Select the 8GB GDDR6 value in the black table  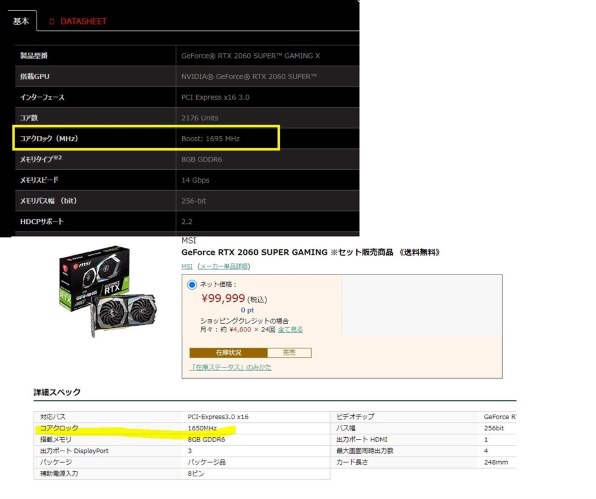pyautogui.click(x=201, y=159)
